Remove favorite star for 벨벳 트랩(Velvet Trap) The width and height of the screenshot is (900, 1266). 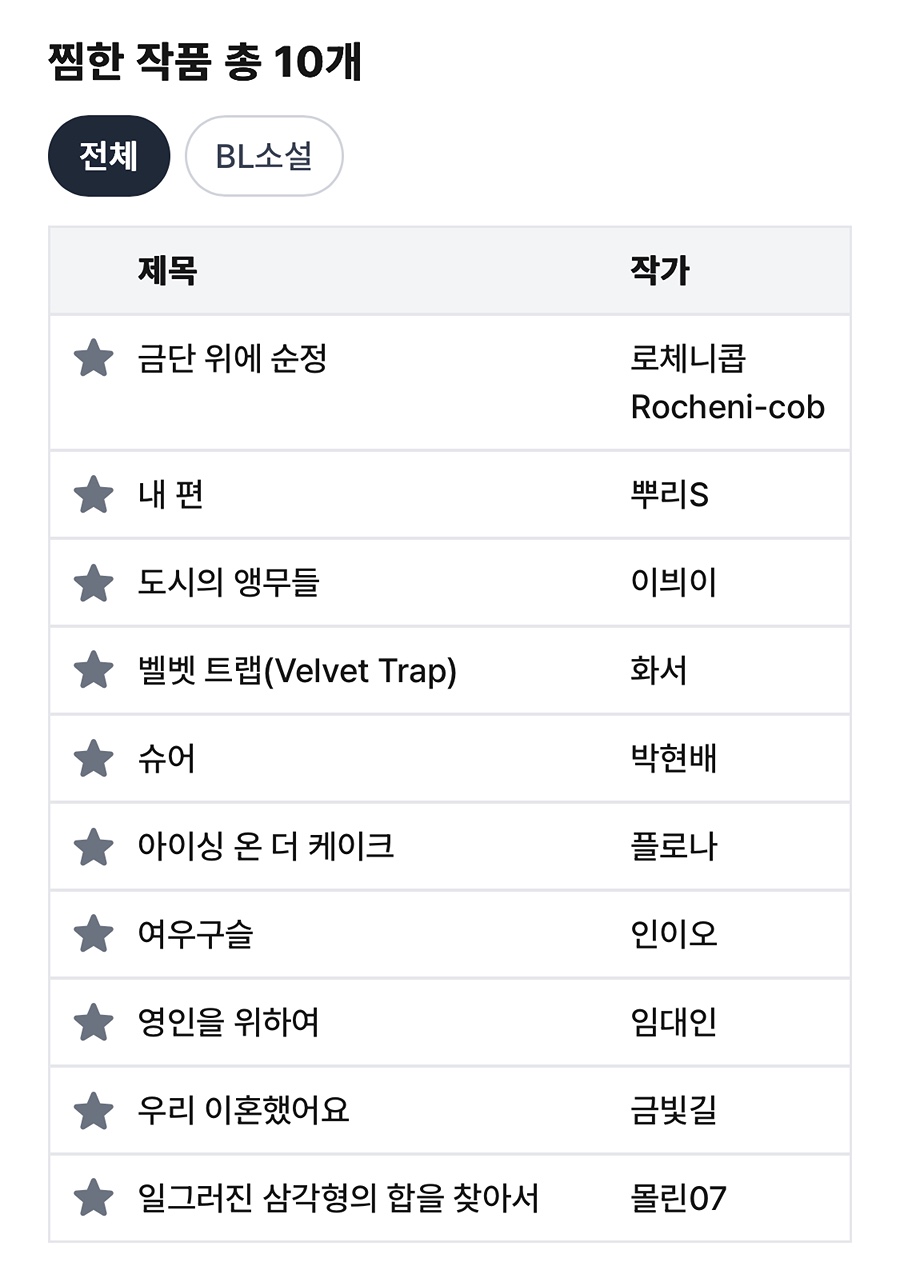click(93, 670)
